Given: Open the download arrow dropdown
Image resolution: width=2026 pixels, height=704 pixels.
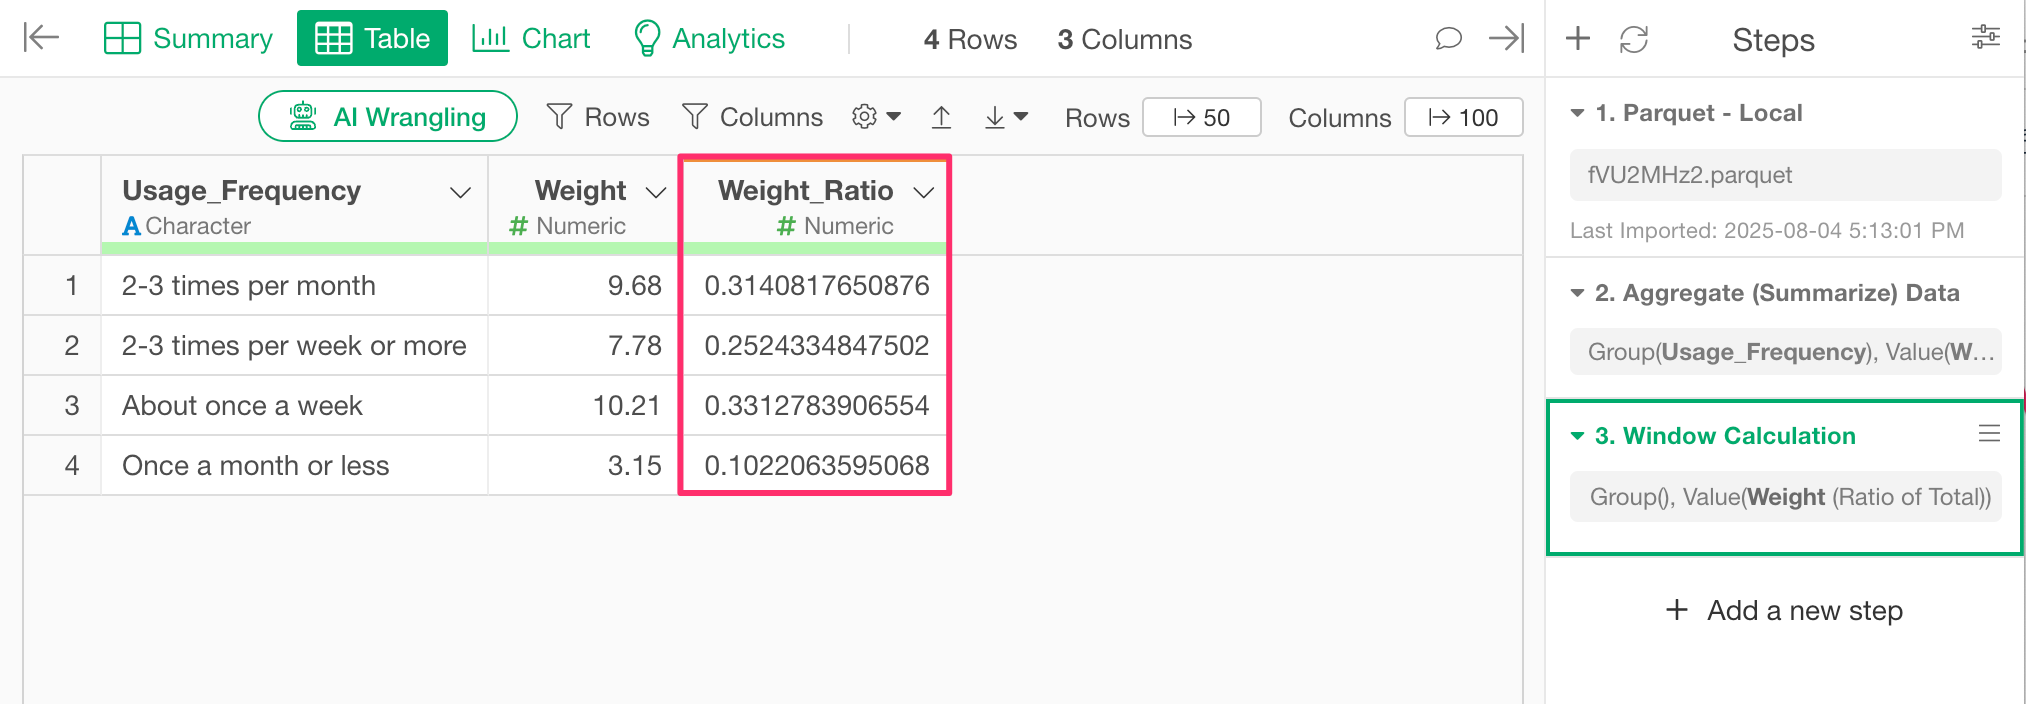Looking at the screenshot, I should pyautogui.click(x=1005, y=118).
